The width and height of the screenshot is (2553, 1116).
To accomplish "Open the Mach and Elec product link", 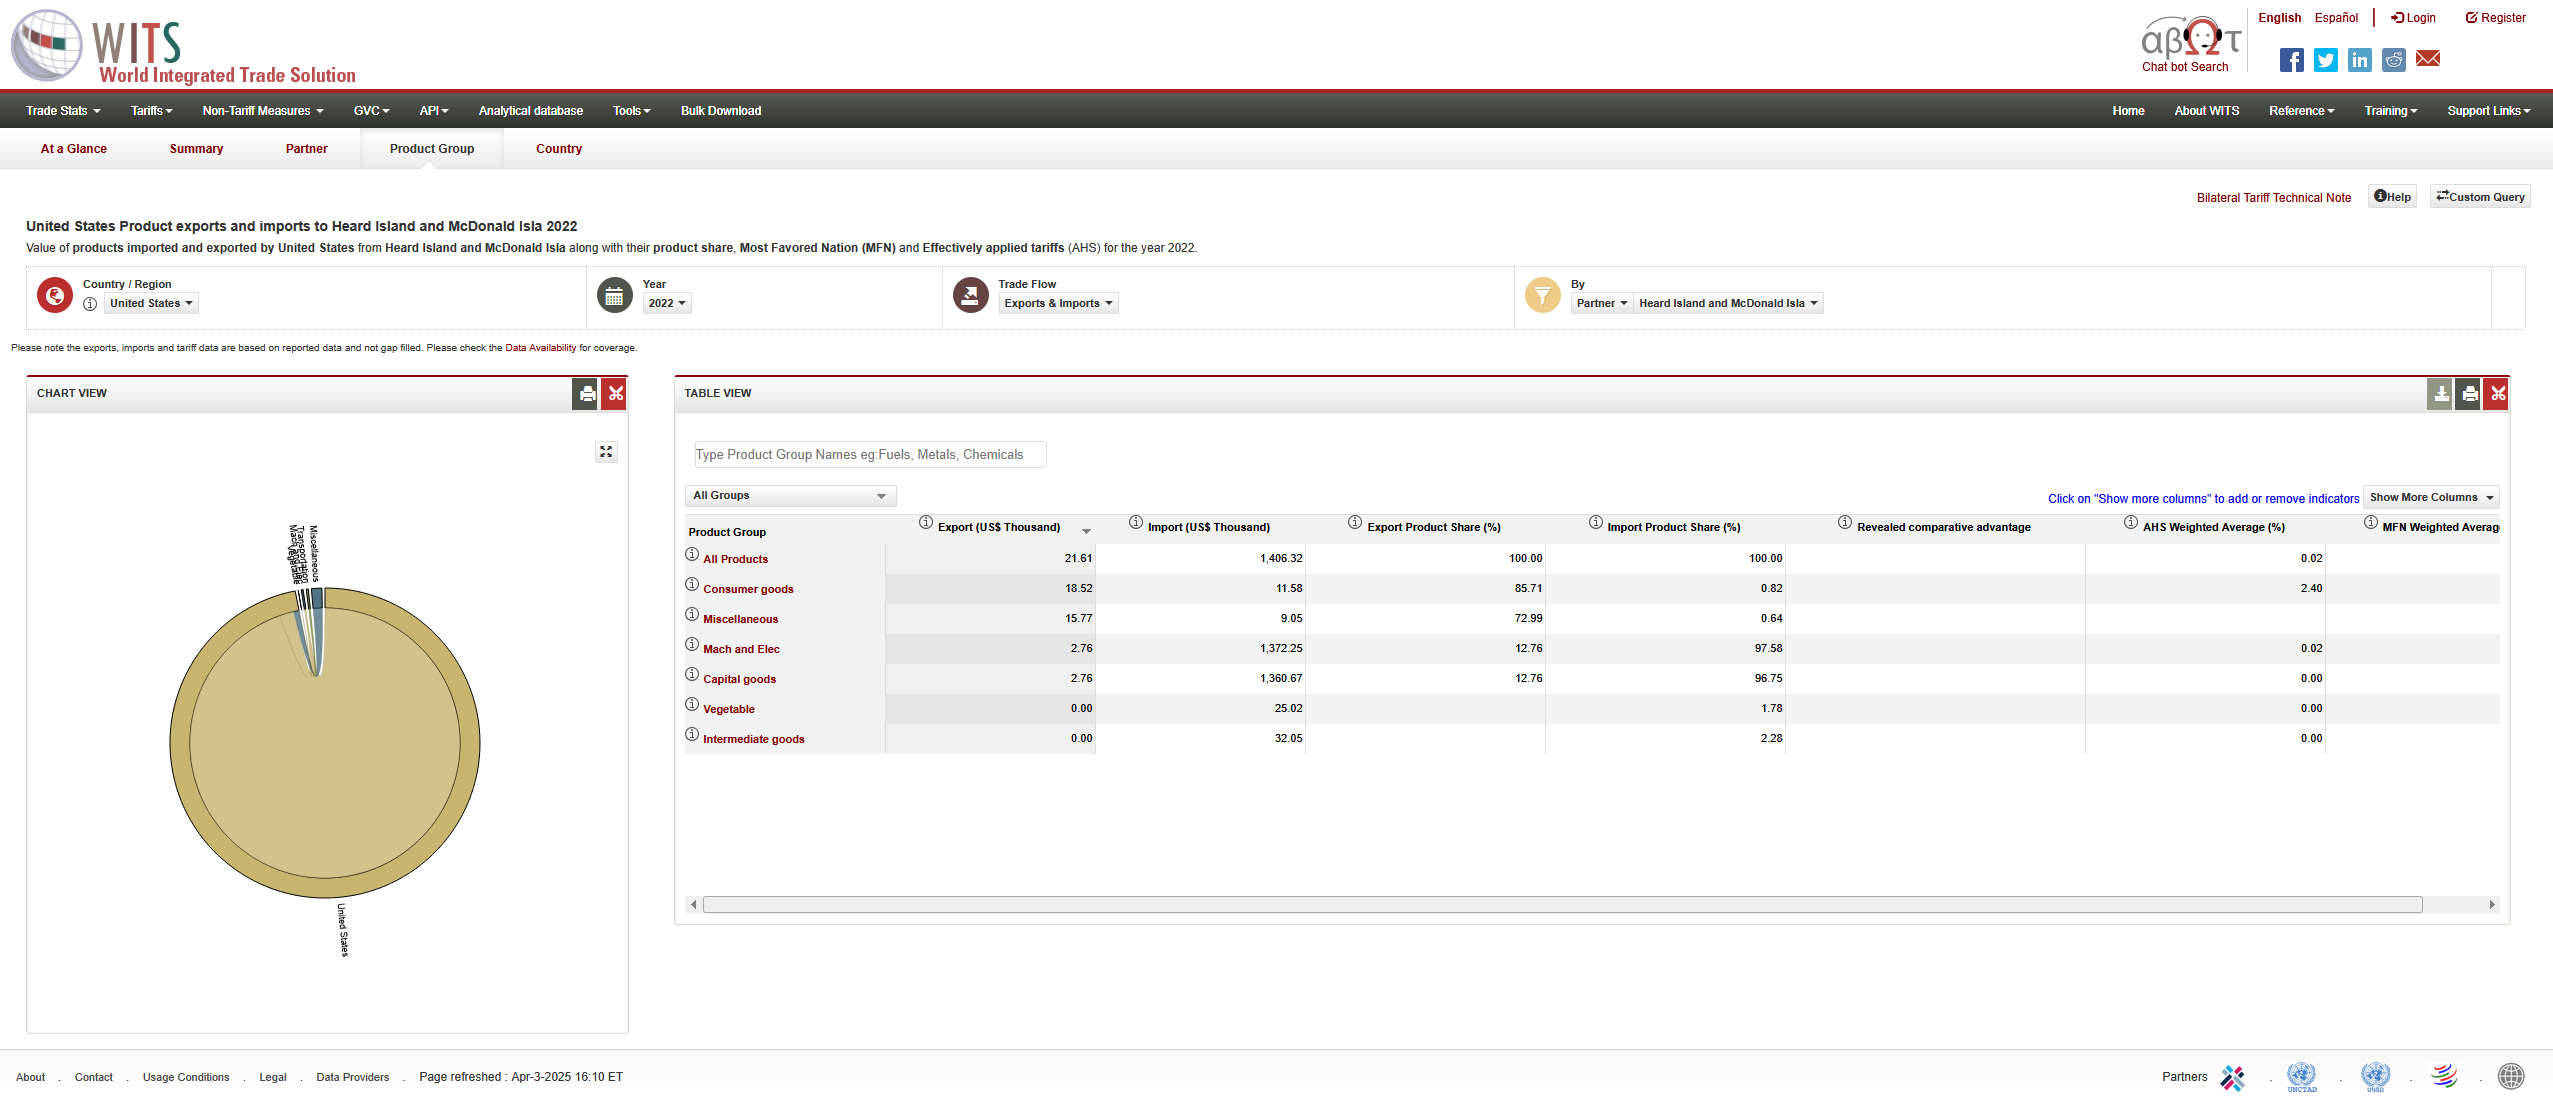I will click(x=741, y=650).
